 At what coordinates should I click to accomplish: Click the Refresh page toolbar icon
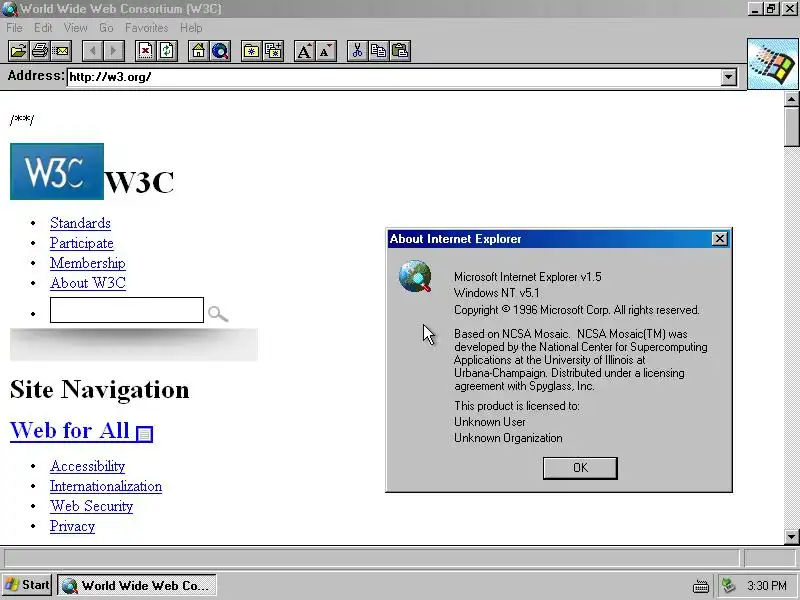[167, 51]
